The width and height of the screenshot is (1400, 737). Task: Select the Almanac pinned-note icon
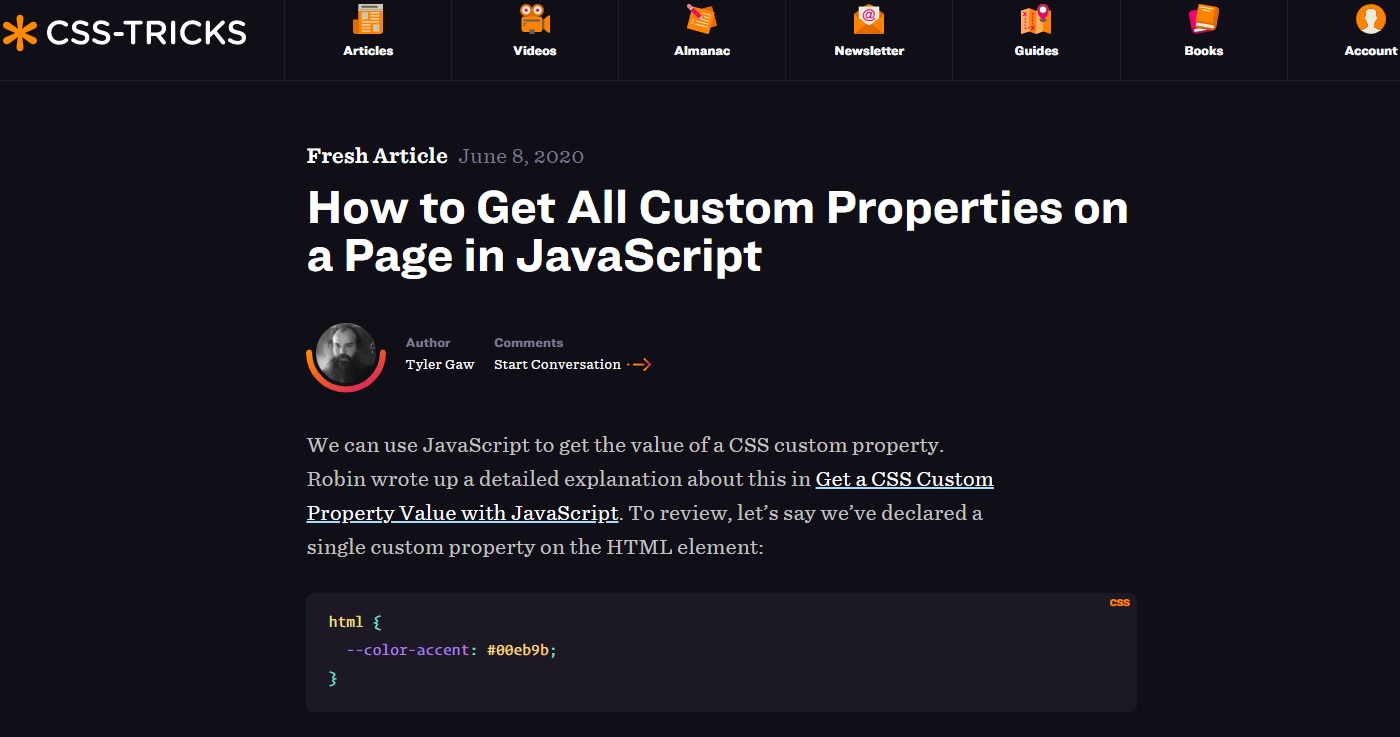click(x=701, y=19)
